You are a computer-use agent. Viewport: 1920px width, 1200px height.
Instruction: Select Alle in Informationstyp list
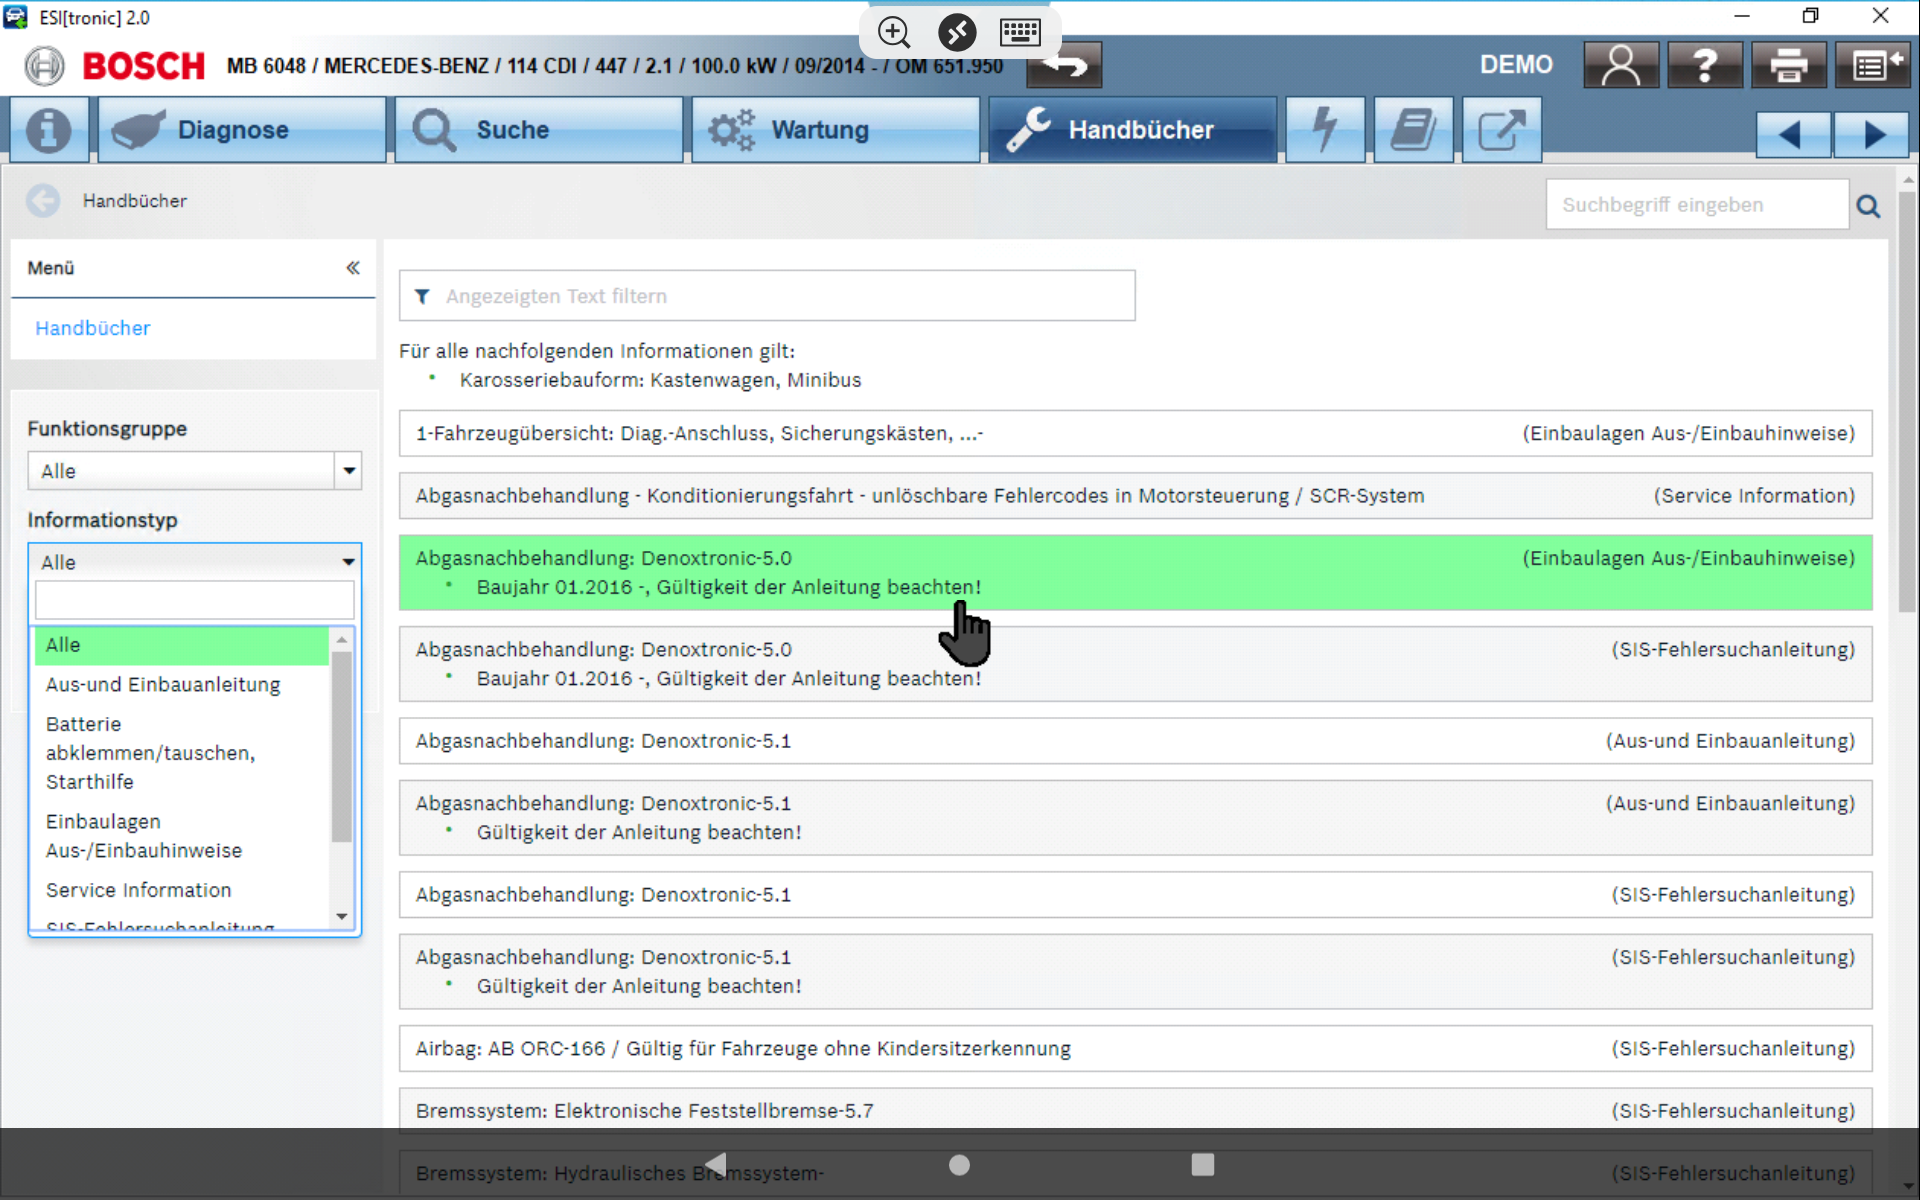click(x=181, y=645)
